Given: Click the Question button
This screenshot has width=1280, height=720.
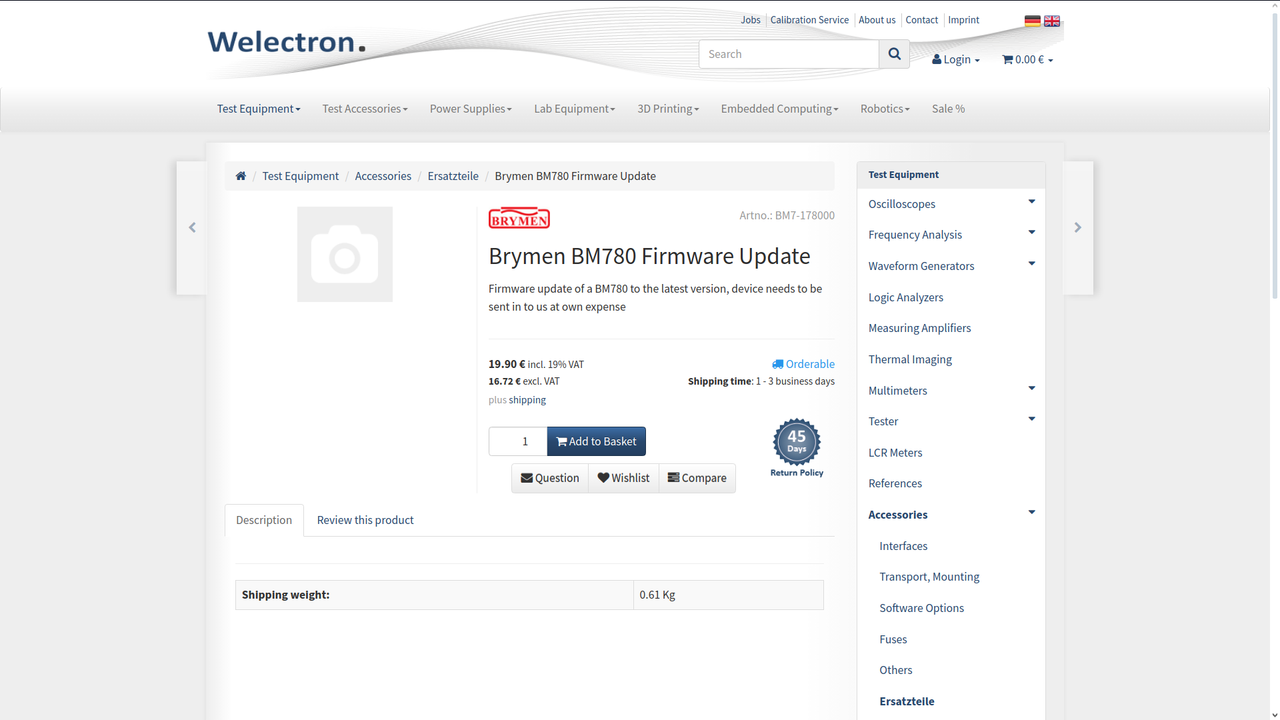Looking at the screenshot, I should click(550, 478).
